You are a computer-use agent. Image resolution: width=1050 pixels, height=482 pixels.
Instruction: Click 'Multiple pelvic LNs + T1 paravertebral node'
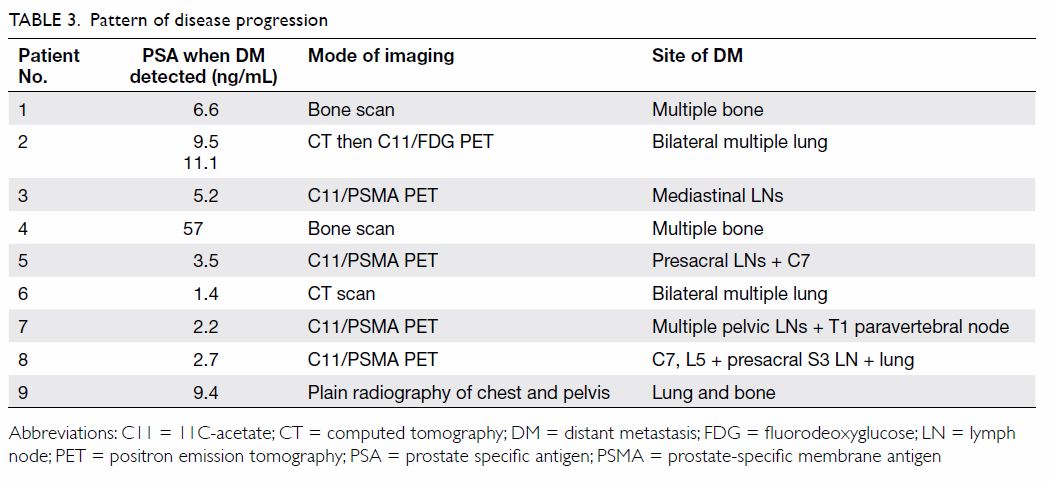pos(830,327)
